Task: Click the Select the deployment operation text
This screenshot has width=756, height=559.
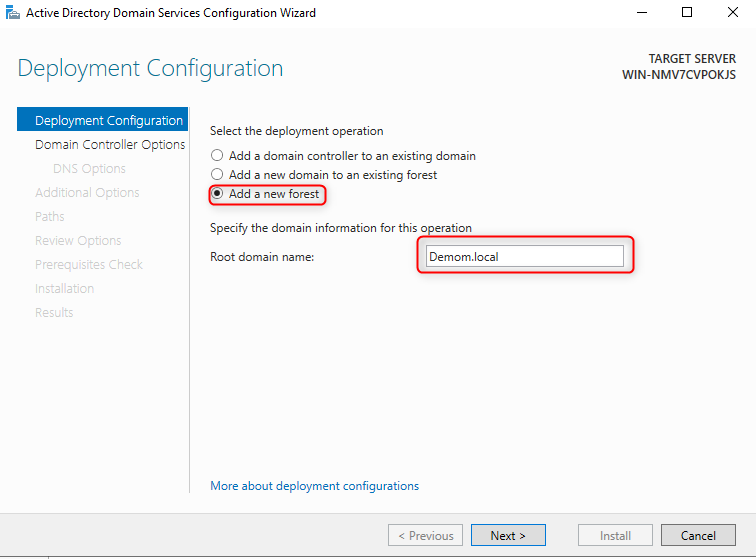Action: [297, 131]
